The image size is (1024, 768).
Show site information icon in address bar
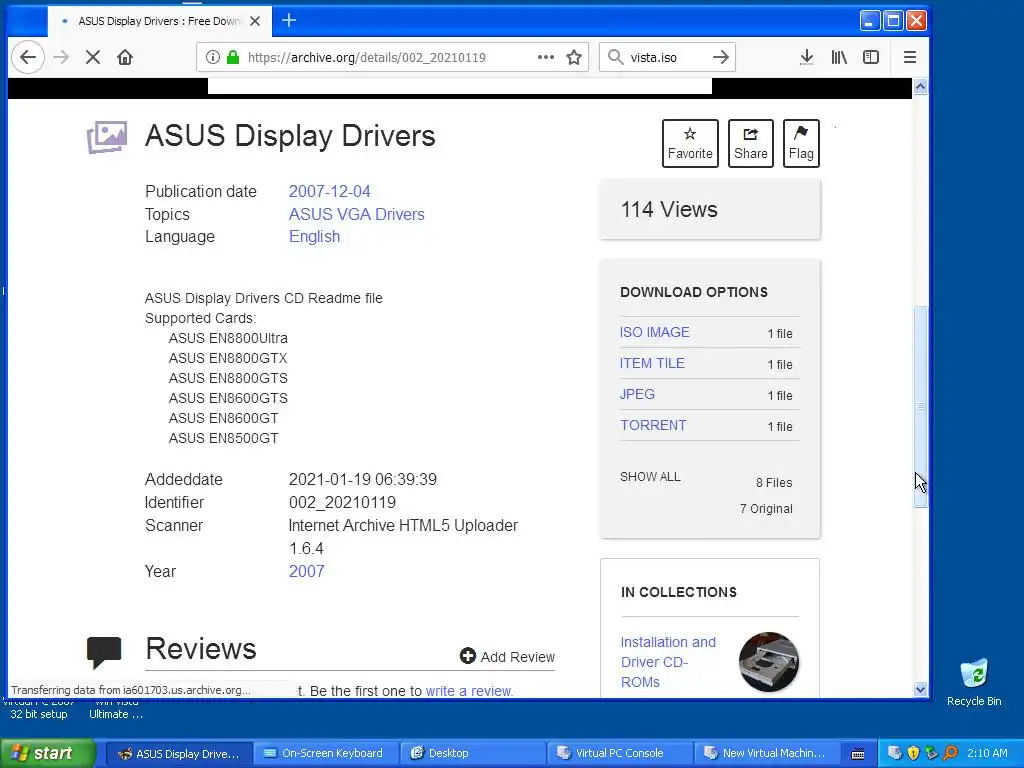(x=212, y=57)
